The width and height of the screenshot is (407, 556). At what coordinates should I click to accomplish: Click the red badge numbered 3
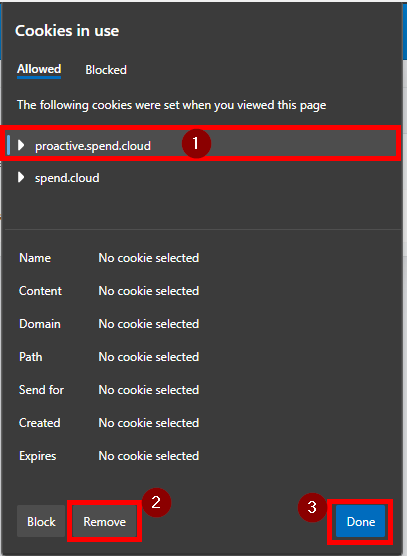coord(312,507)
